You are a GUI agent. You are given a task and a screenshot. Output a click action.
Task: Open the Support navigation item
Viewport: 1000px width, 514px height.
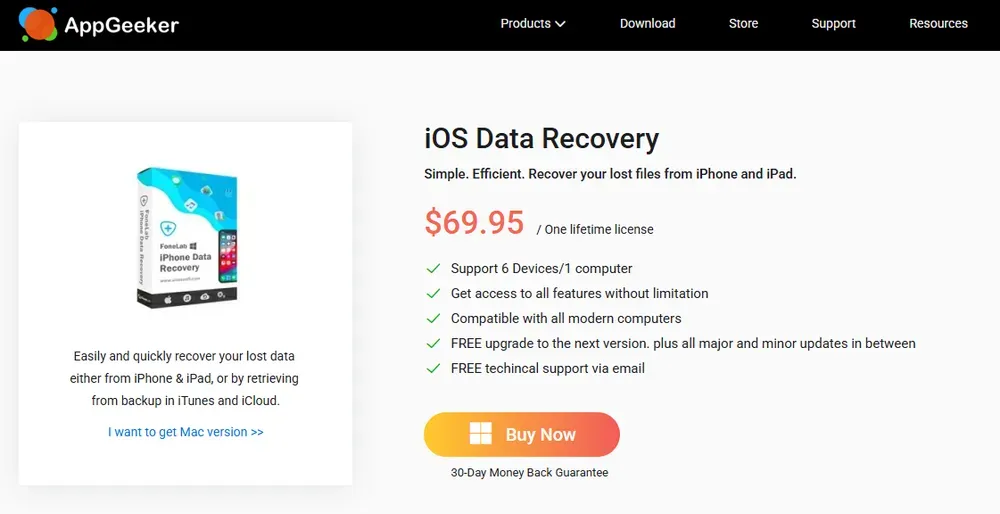click(833, 24)
